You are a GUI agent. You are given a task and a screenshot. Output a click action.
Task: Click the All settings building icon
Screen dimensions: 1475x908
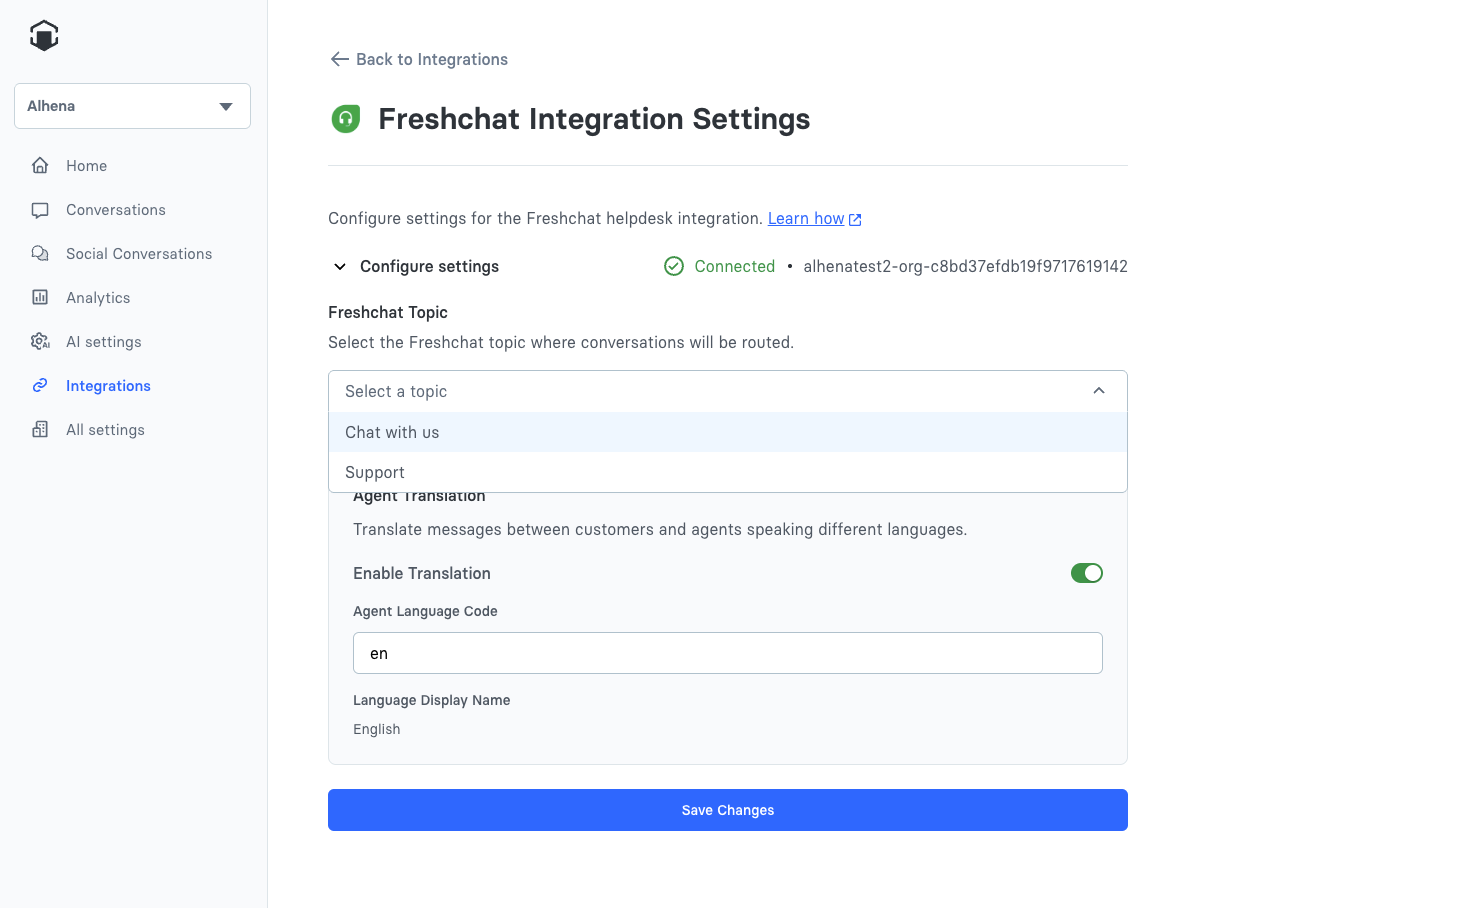pyautogui.click(x=40, y=430)
